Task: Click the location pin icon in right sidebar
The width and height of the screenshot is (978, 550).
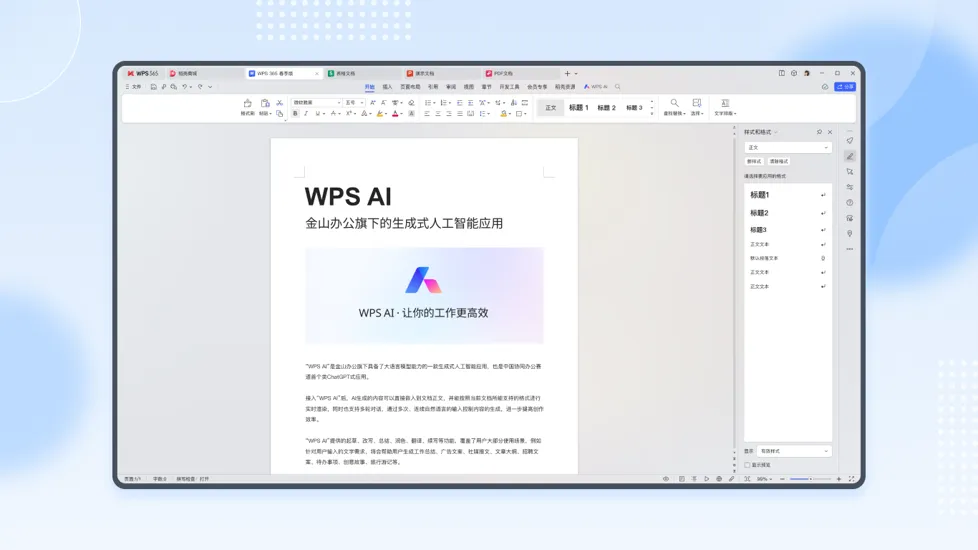Action: 850,234
